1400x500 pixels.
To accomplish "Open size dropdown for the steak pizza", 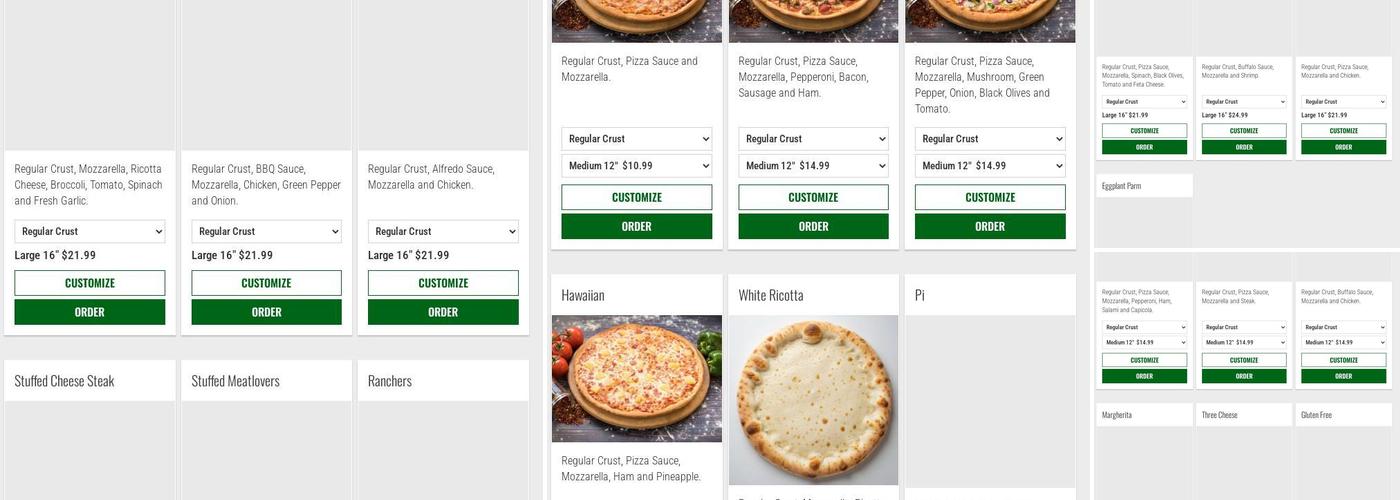I will click(x=1244, y=342).
